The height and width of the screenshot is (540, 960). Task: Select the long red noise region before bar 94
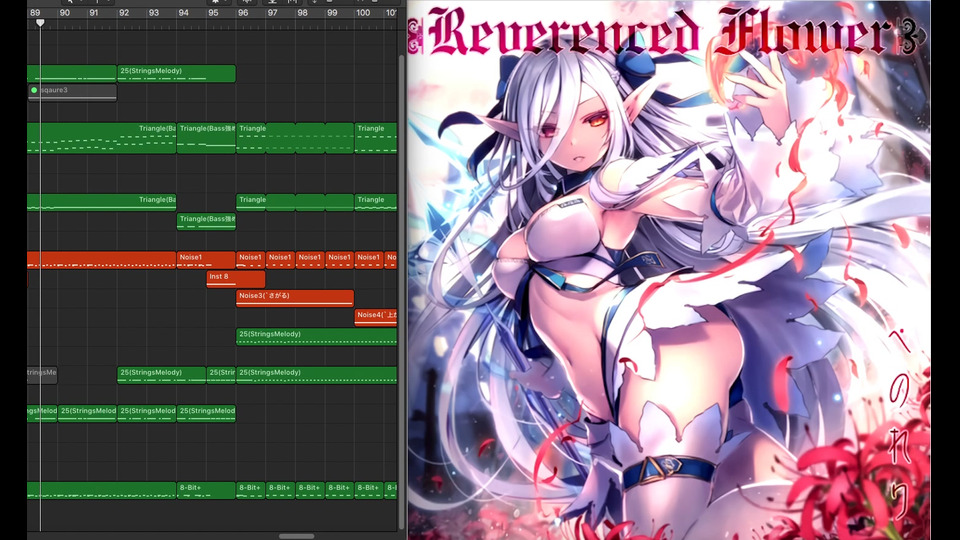(x=102, y=260)
